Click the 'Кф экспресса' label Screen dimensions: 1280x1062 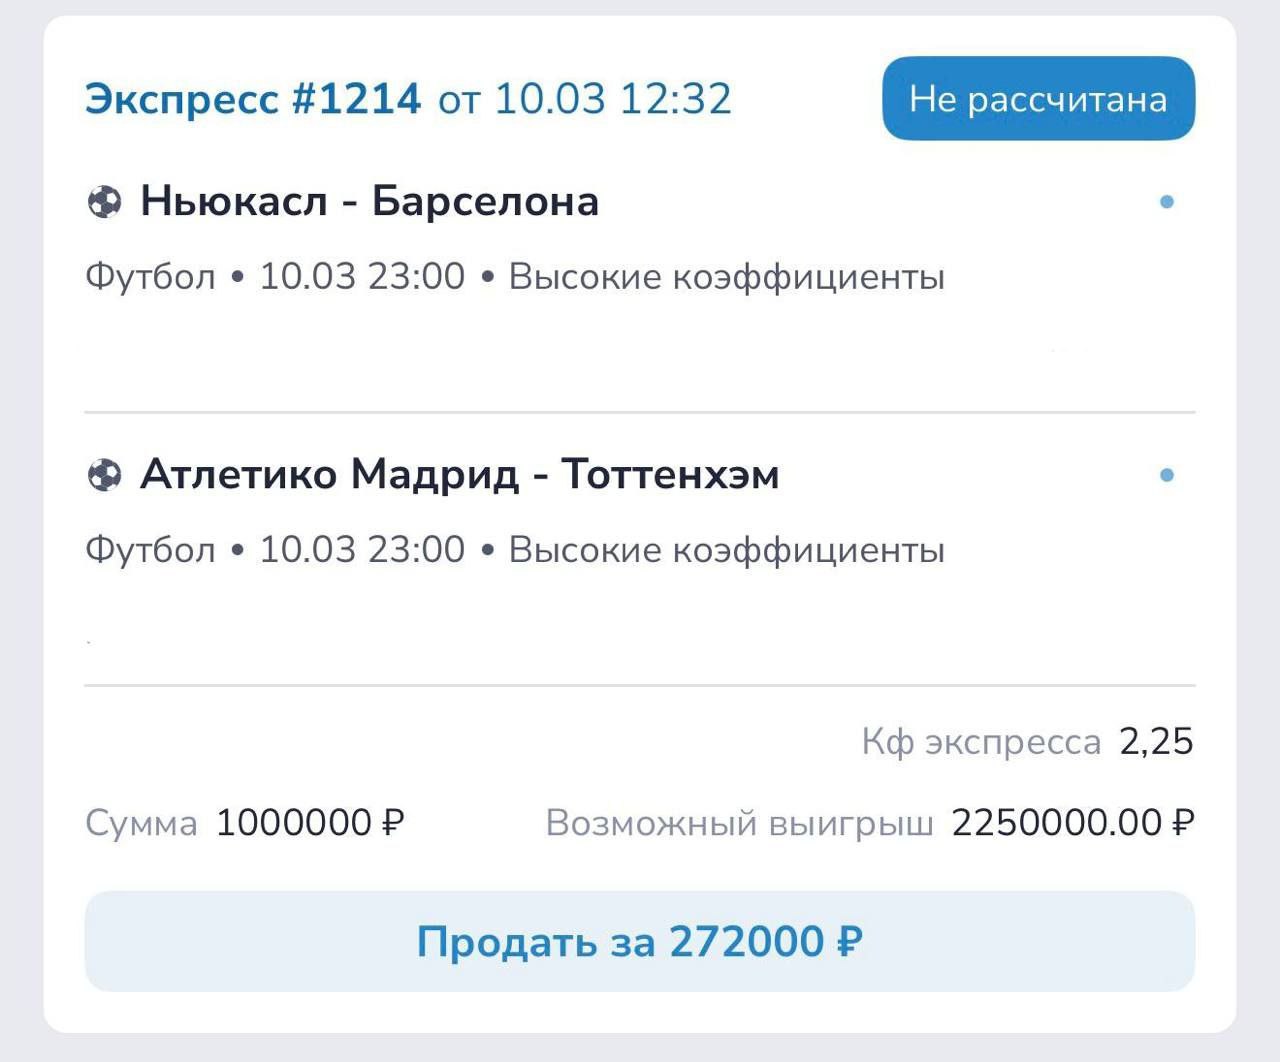tap(981, 742)
